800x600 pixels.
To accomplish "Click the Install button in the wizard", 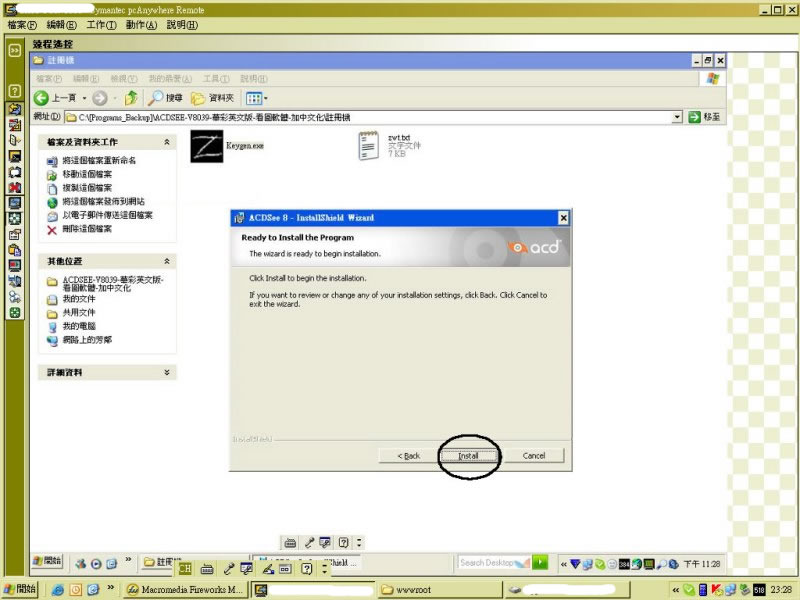I will click(469, 456).
